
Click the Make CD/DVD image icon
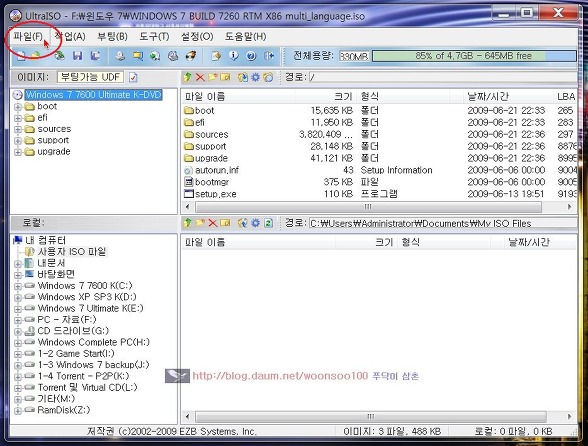click(x=120, y=56)
